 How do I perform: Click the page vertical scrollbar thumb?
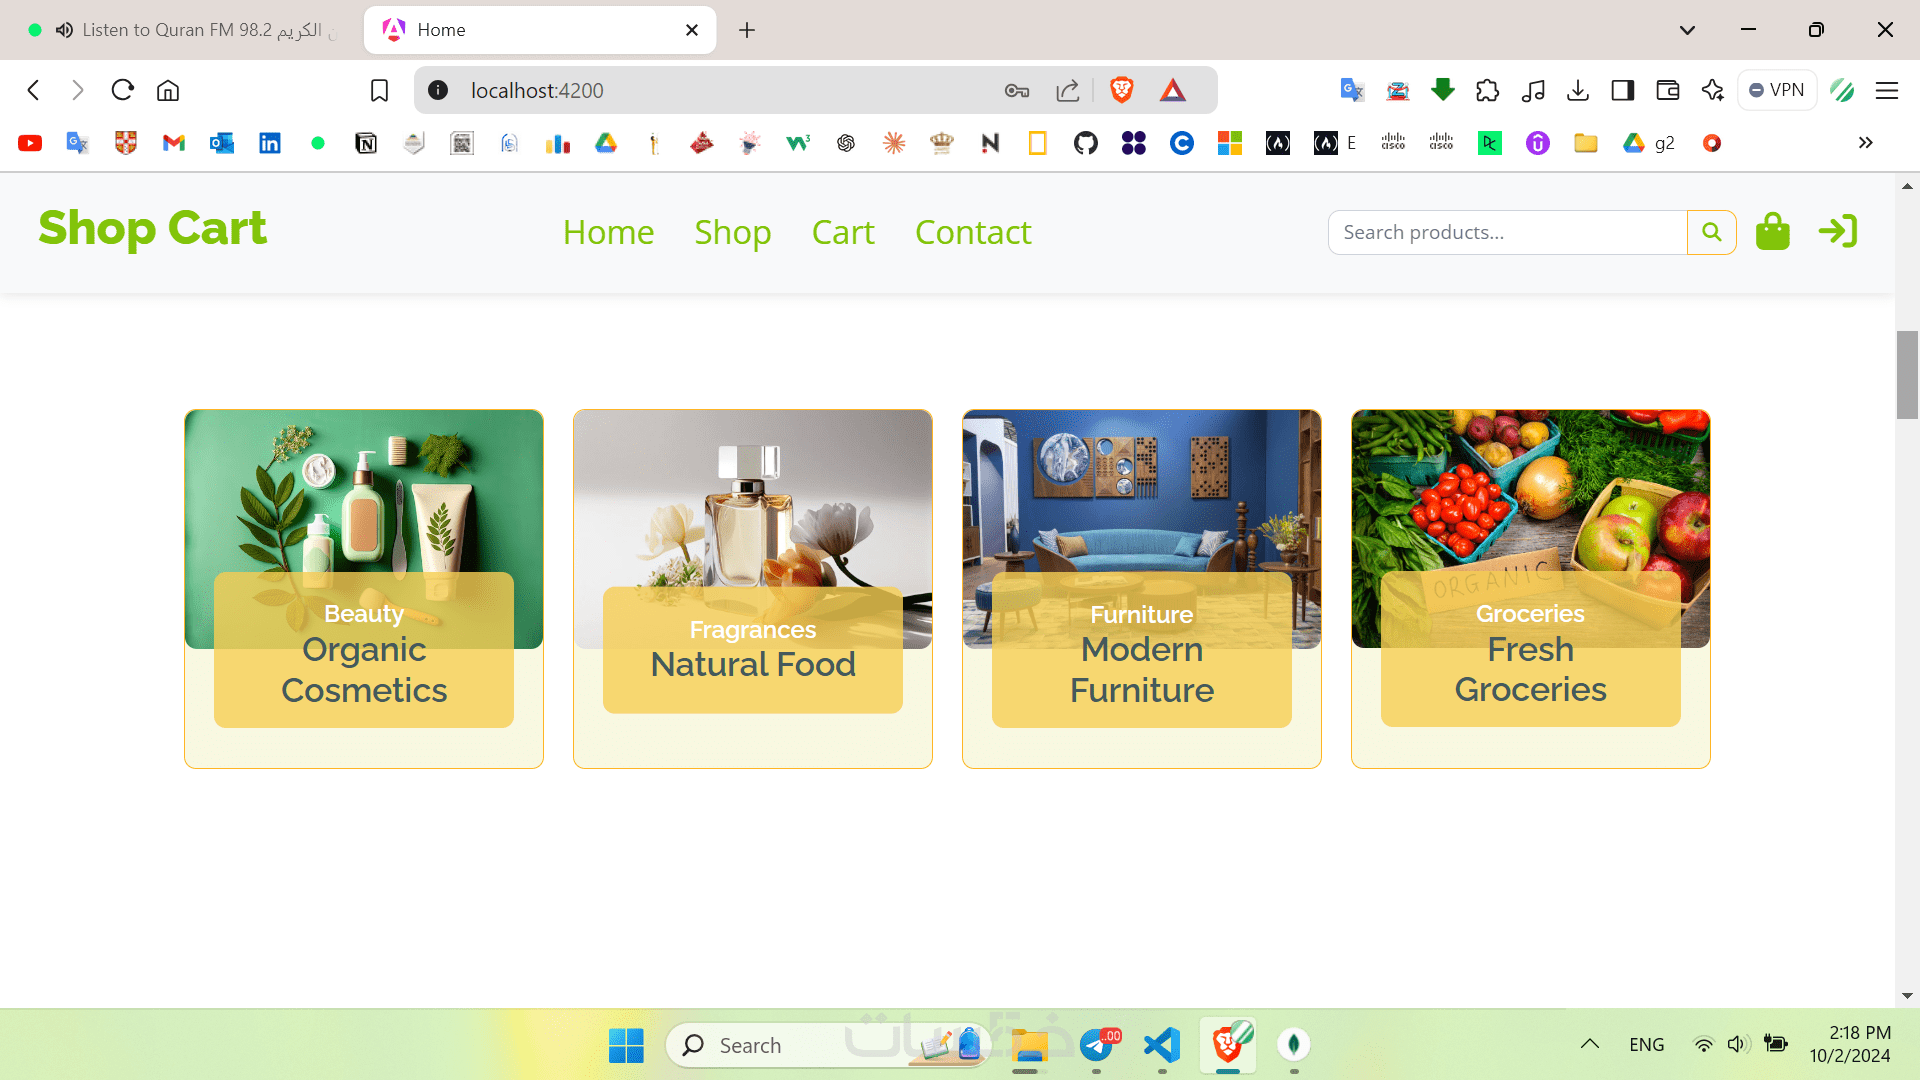[1907, 375]
